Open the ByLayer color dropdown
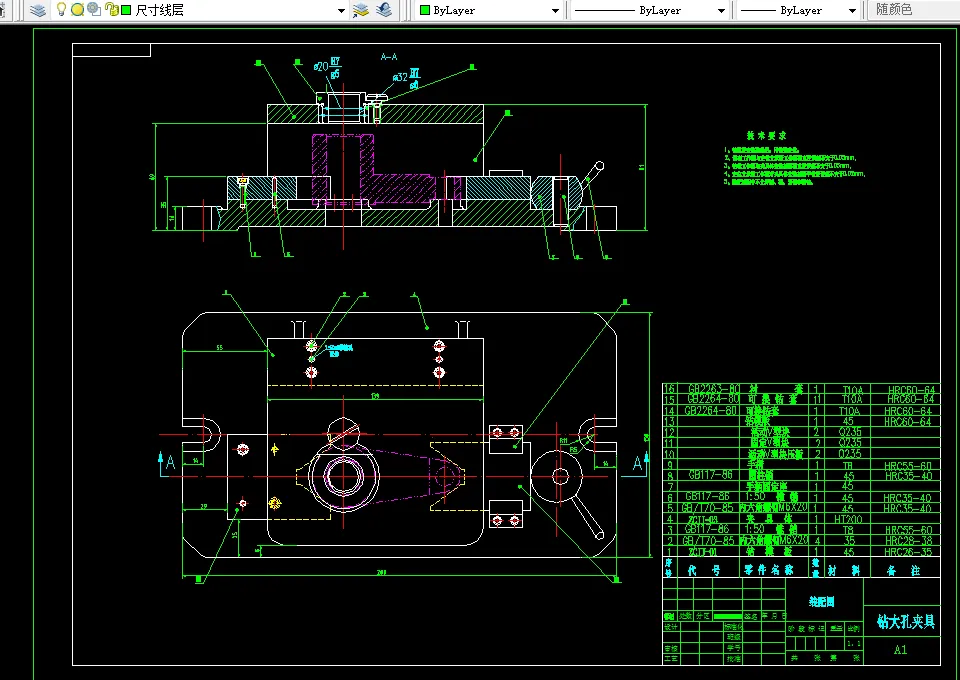 (555, 10)
